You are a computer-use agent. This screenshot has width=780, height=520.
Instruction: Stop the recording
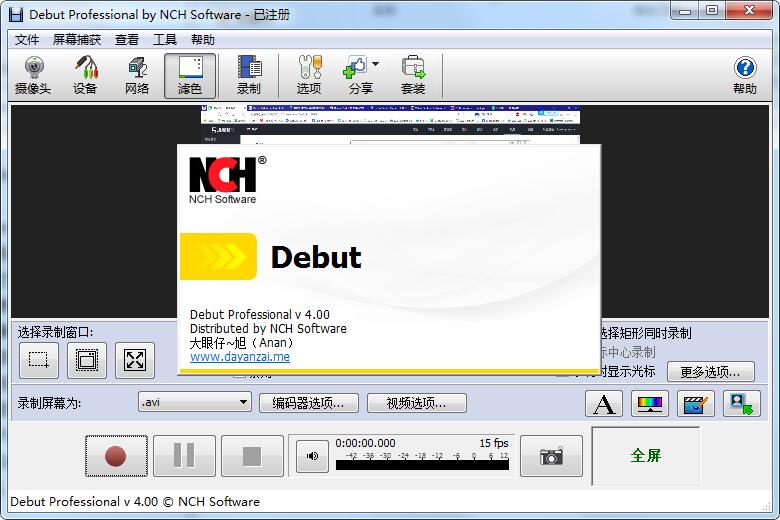tap(252, 456)
